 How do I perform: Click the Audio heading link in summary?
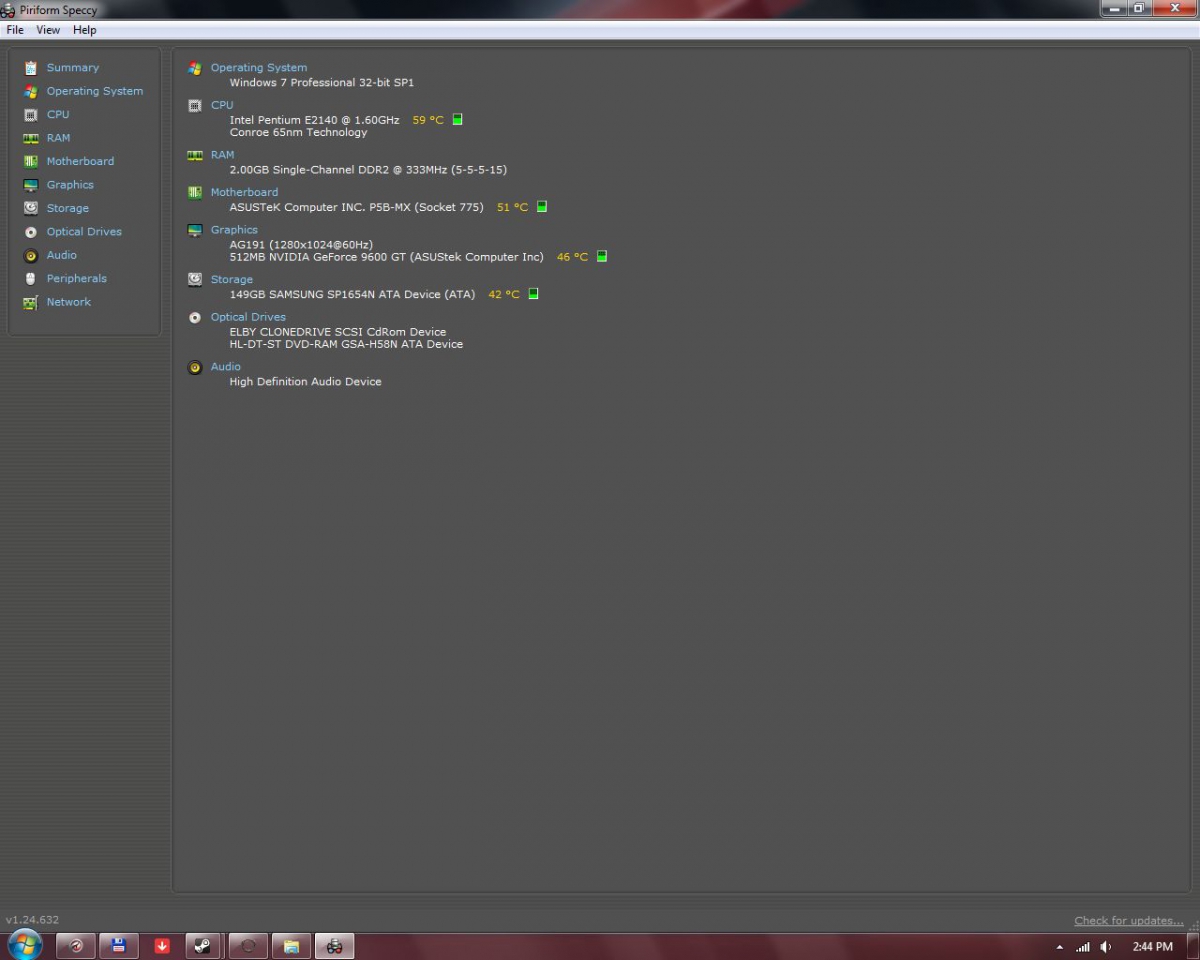point(225,367)
